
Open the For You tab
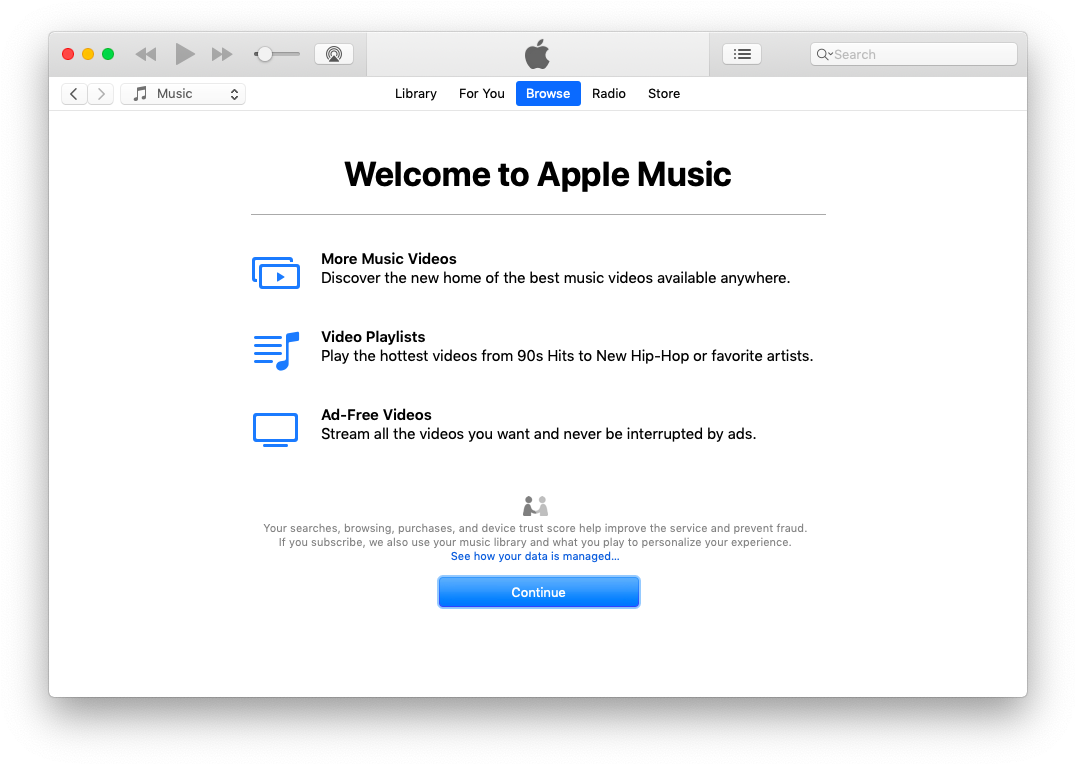[481, 94]
